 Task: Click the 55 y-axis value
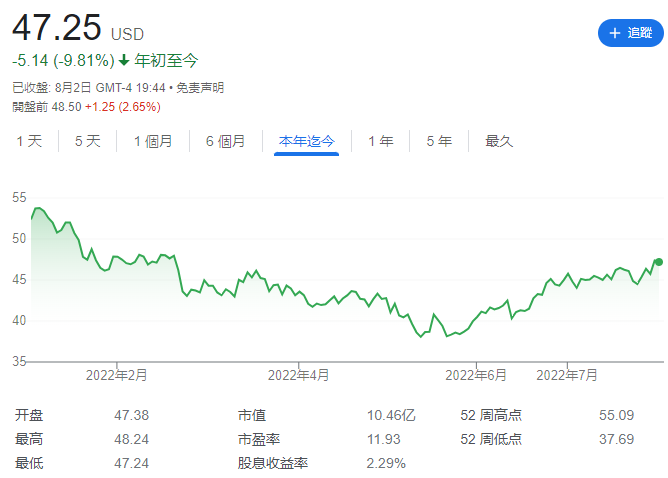19,197
